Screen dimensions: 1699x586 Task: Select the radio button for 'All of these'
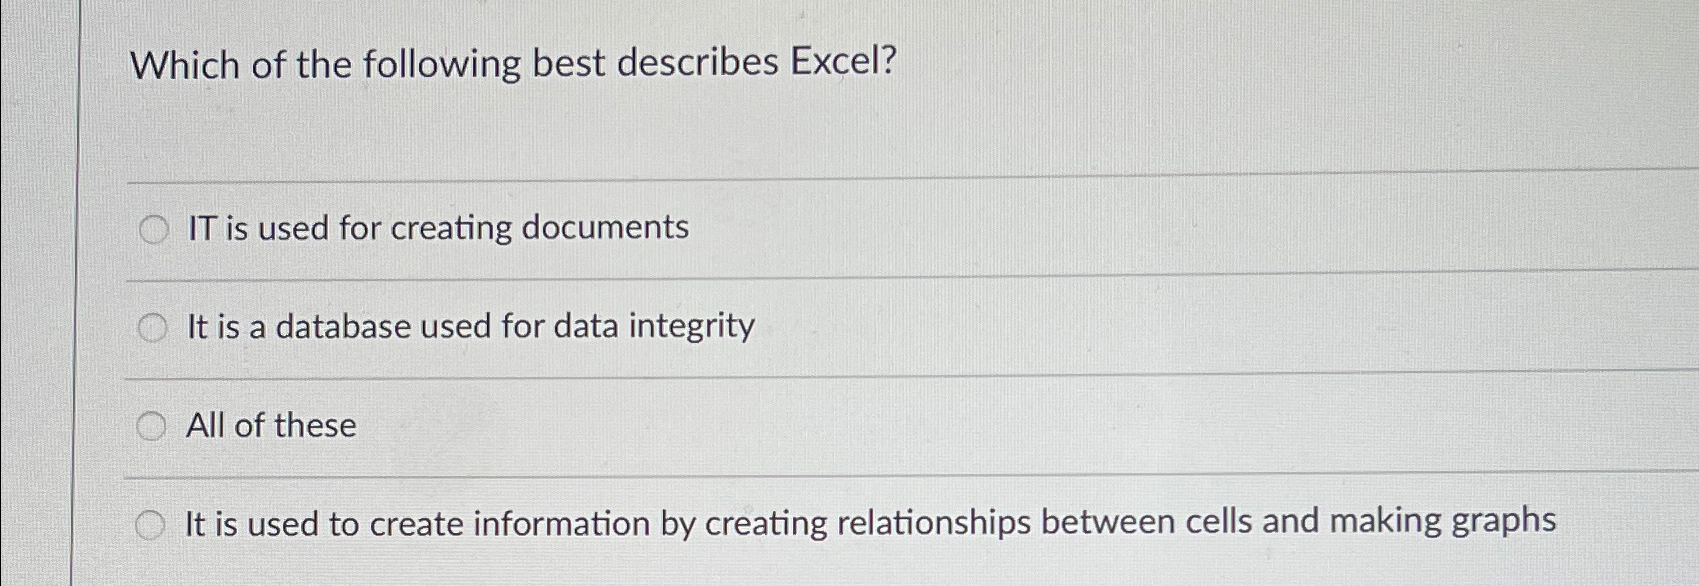152,425
